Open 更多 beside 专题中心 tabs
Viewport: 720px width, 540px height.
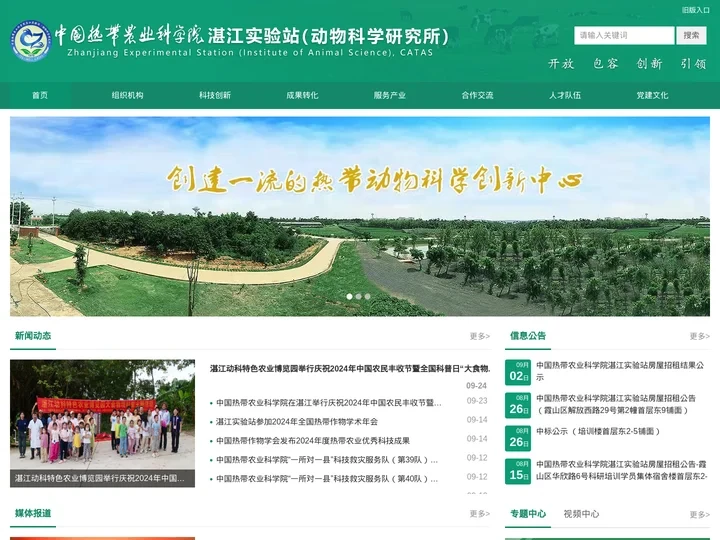(x=699, y=514)
